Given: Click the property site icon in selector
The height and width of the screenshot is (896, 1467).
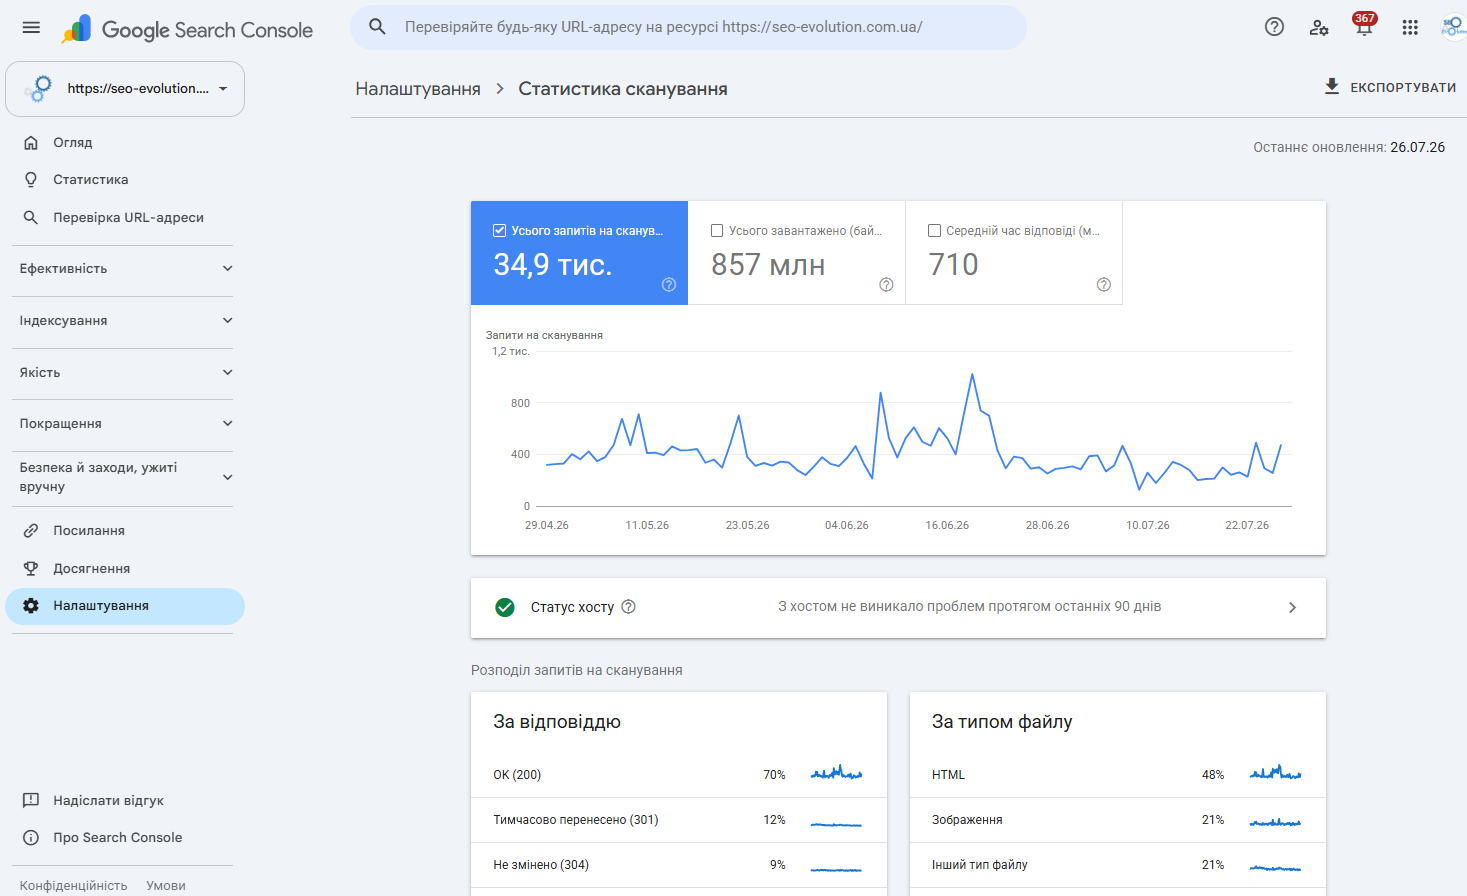Looking at the screenshot, I should [38, 88].
